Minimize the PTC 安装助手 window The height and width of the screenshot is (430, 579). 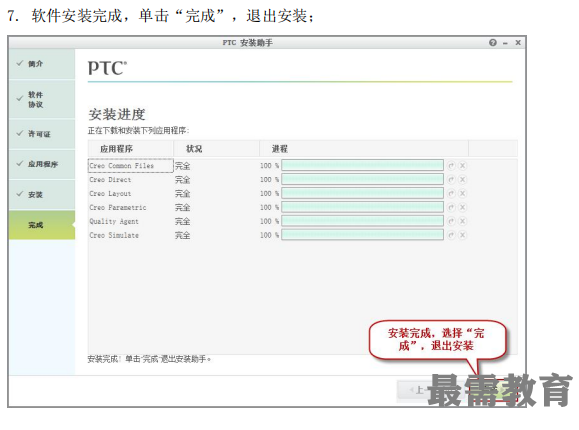[x=506, y=43]
